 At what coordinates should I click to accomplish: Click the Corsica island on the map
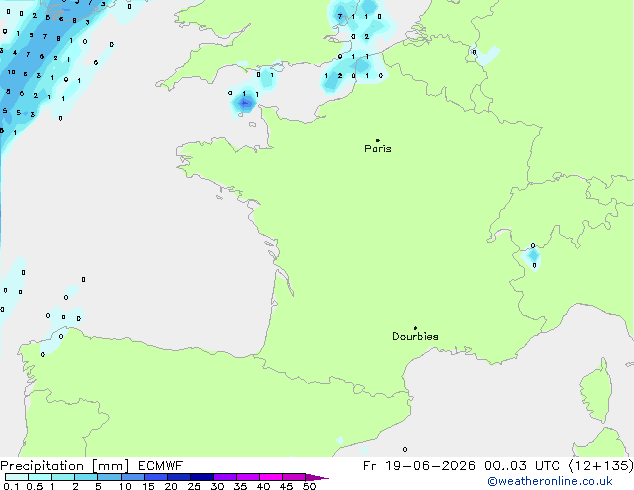[596, 391]
